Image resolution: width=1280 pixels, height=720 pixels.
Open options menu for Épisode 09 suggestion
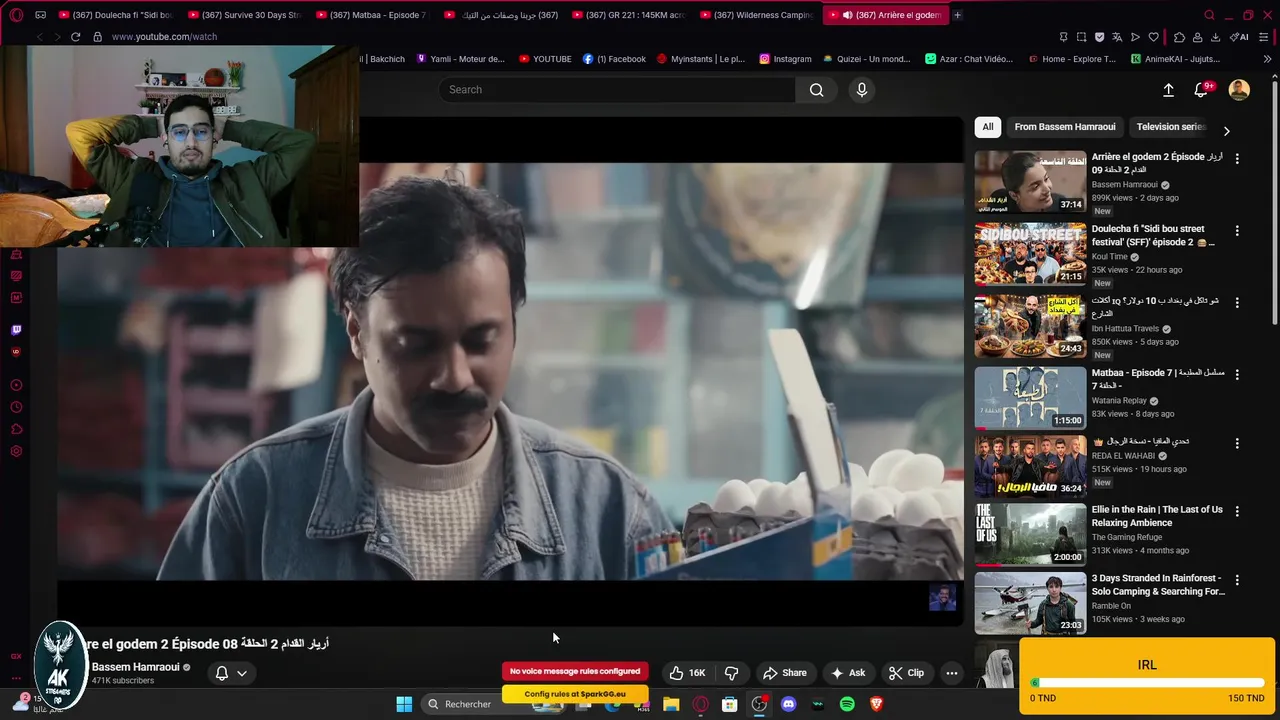(x=1237, y=158)
